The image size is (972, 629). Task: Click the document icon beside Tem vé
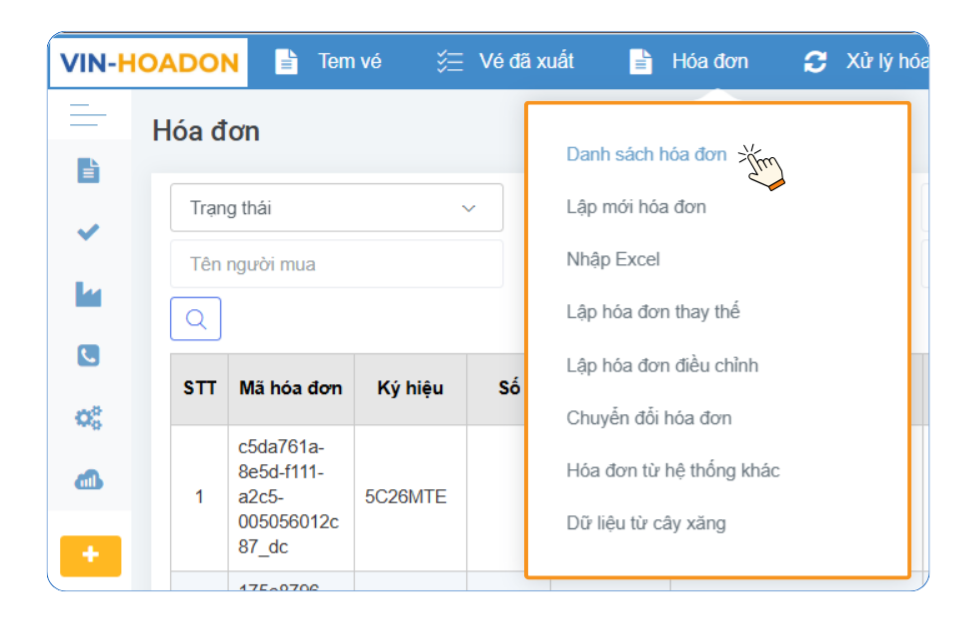(x=286, y=62)
